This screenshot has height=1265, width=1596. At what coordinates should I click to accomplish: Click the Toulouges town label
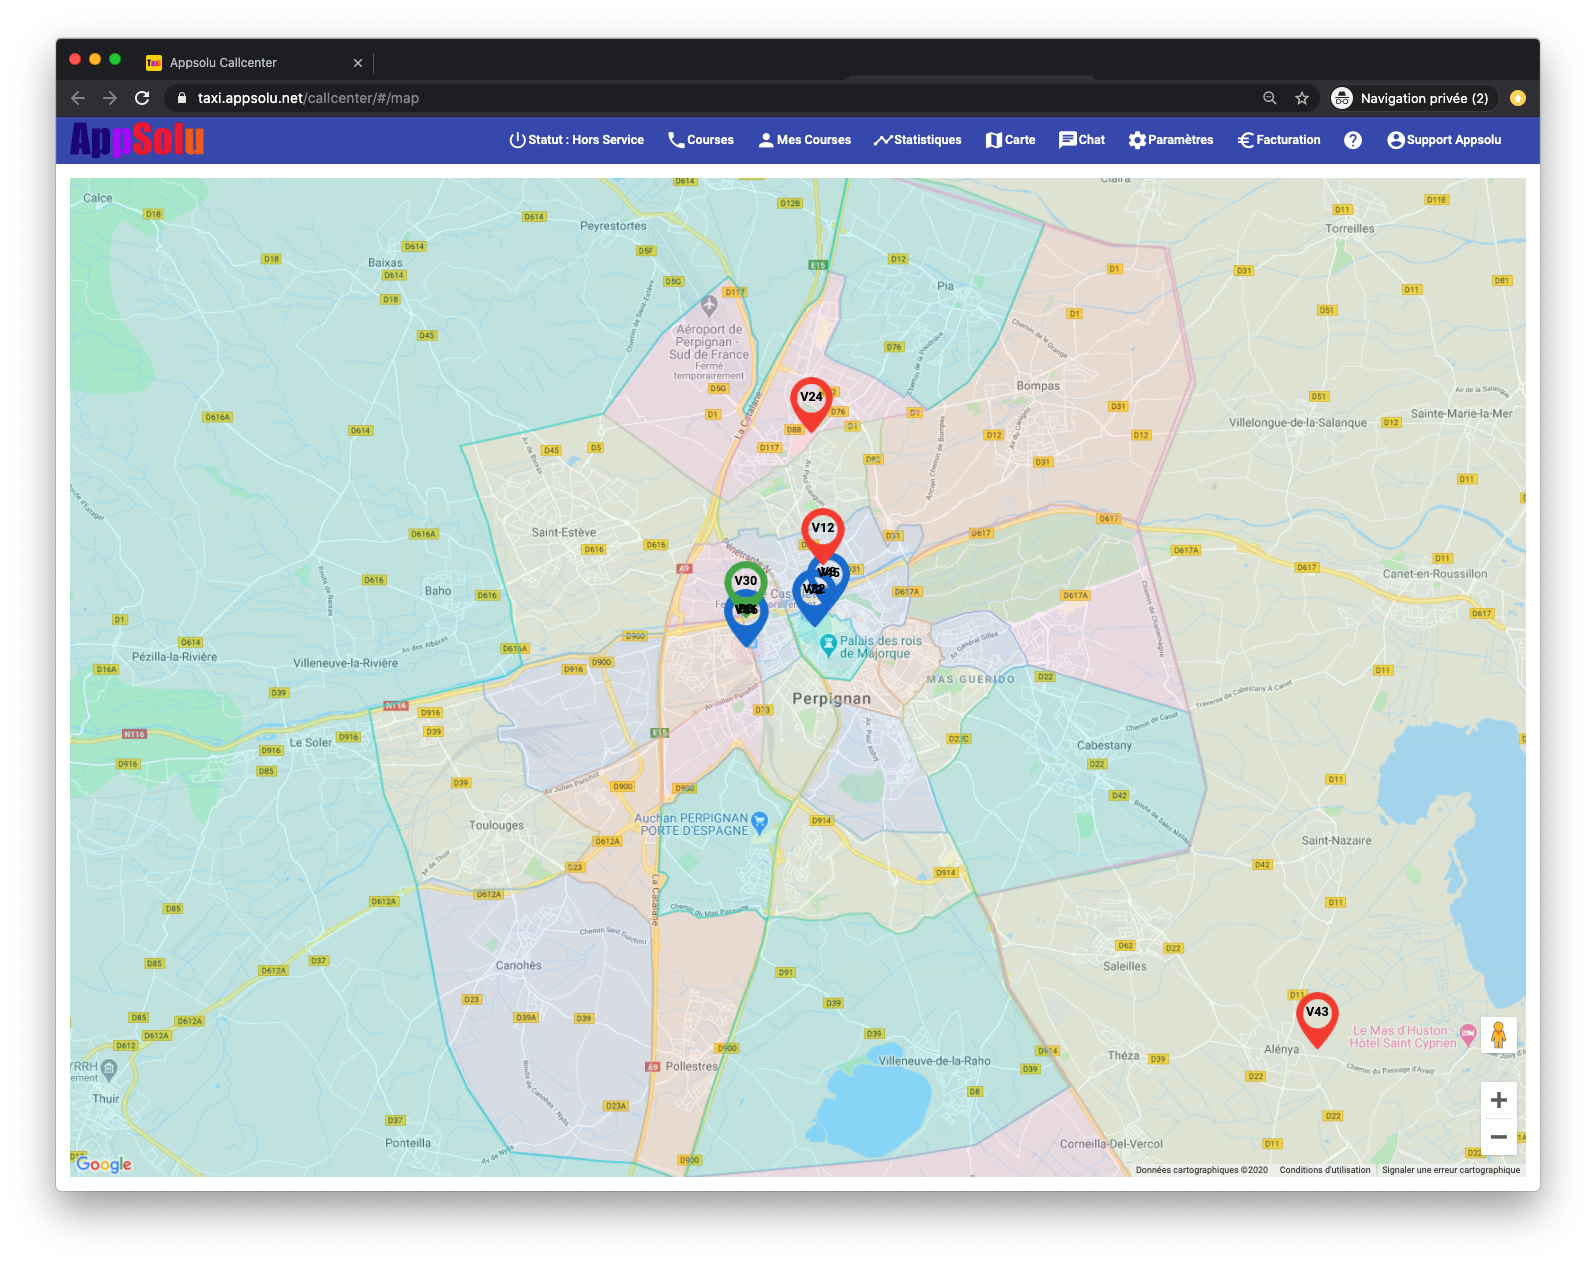tap(496, 826)
